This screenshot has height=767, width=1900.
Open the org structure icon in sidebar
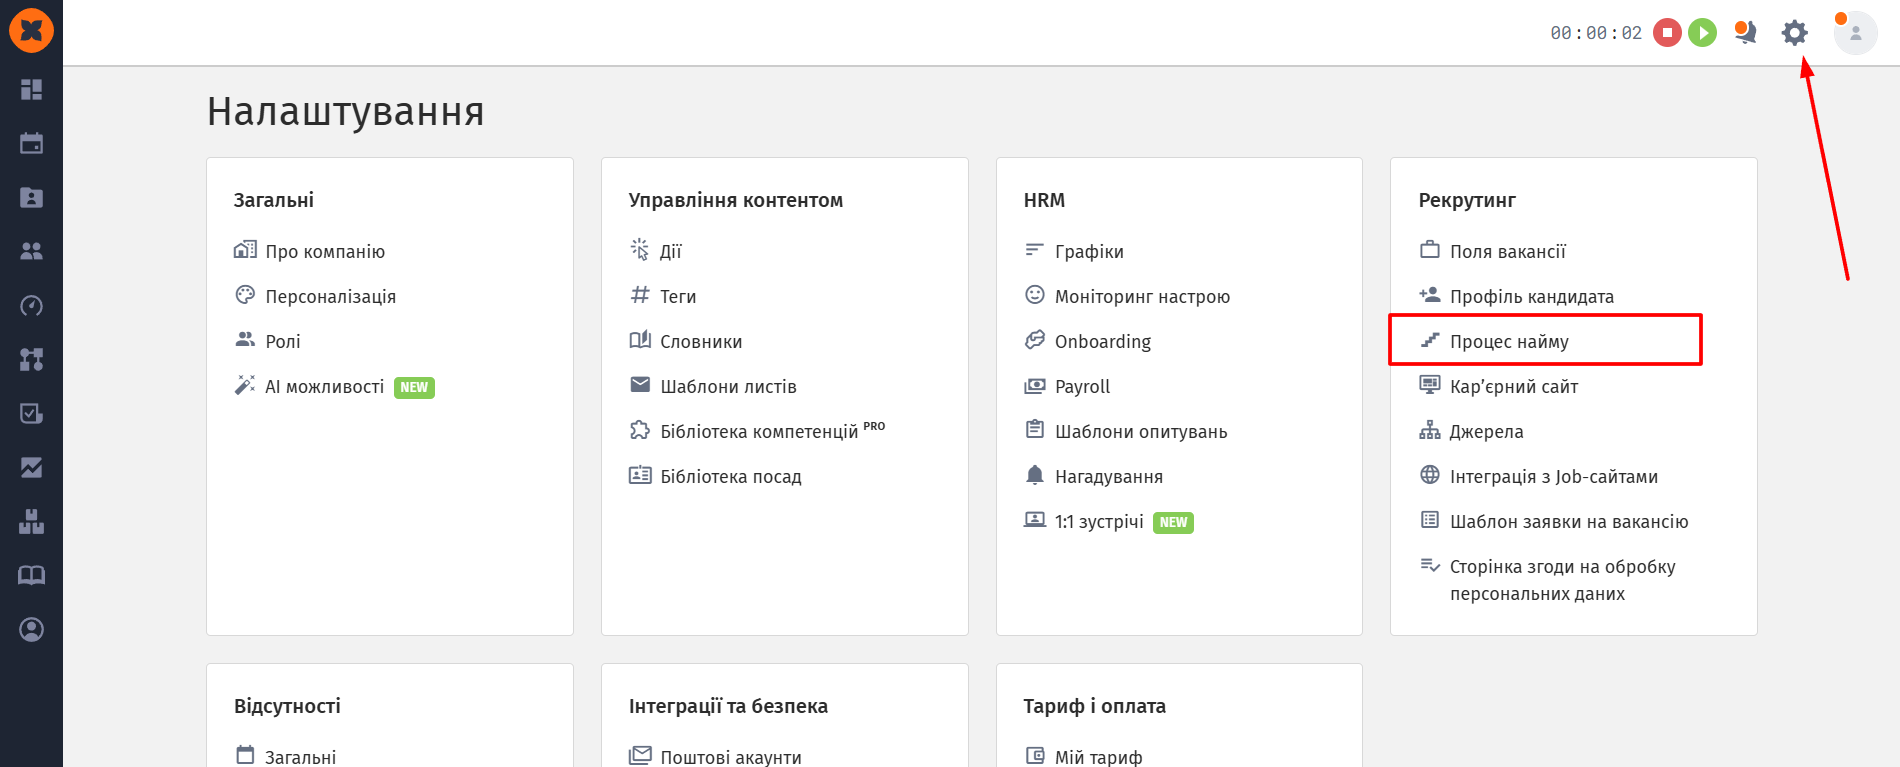click(x=31, y=359)
